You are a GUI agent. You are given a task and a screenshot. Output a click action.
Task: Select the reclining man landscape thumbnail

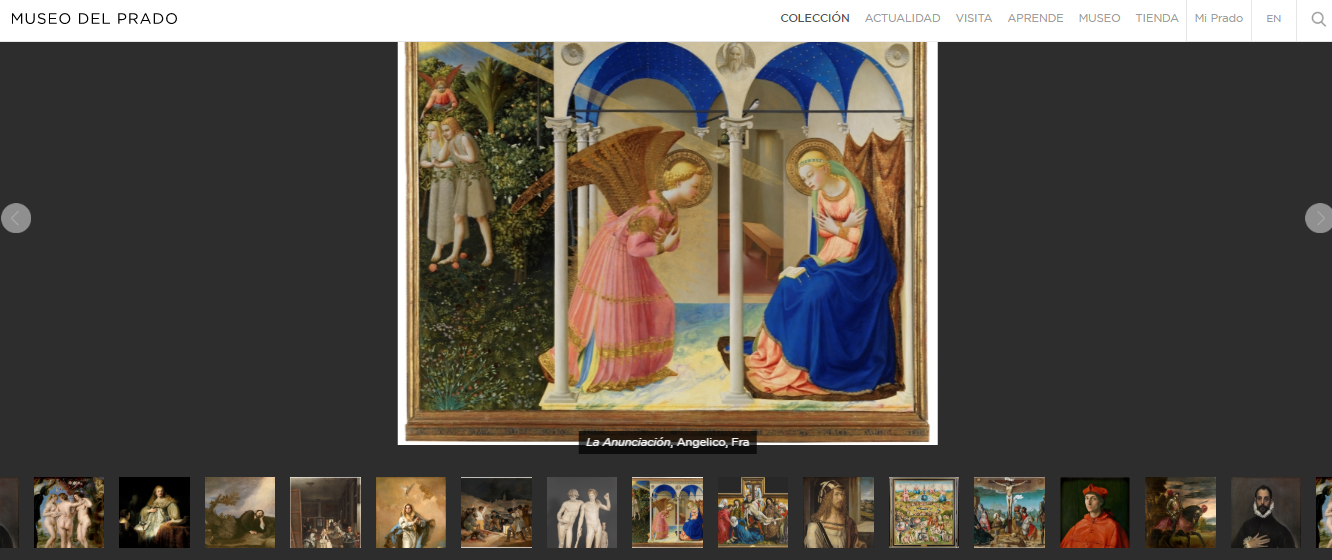240,512
